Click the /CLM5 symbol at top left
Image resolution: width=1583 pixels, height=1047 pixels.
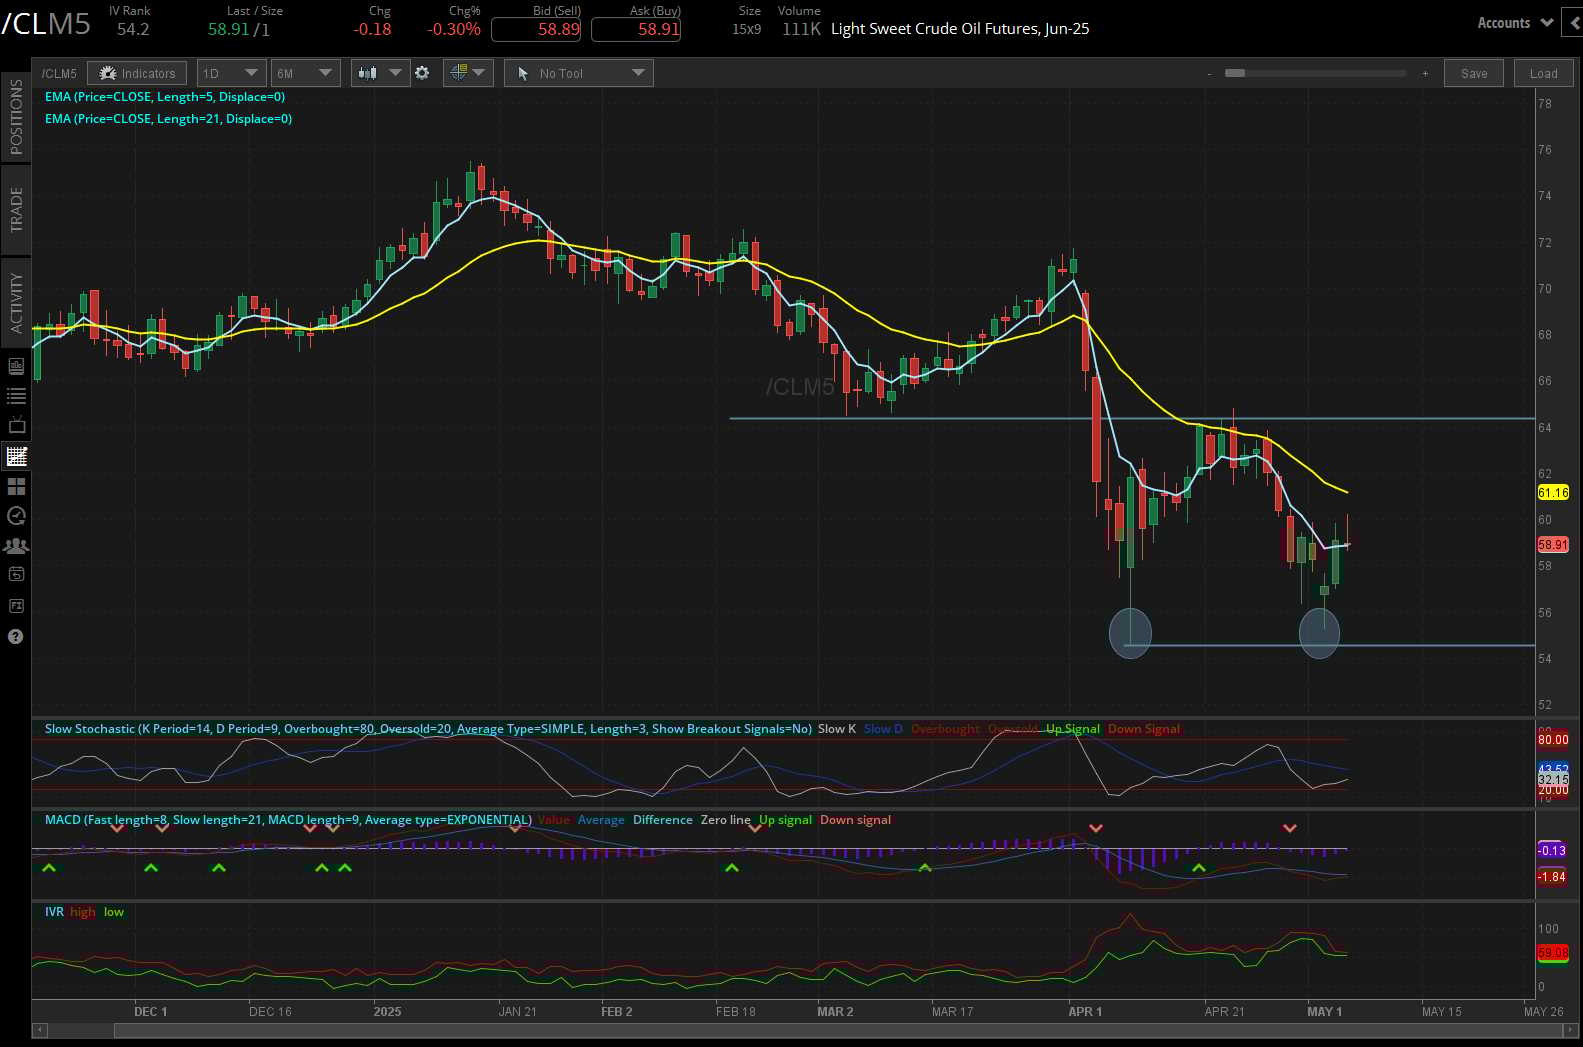point(46,24)
